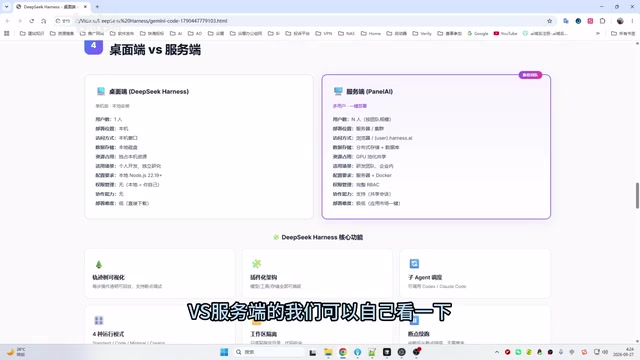Click the page vertical scrollbar thumb

(637, 196)
